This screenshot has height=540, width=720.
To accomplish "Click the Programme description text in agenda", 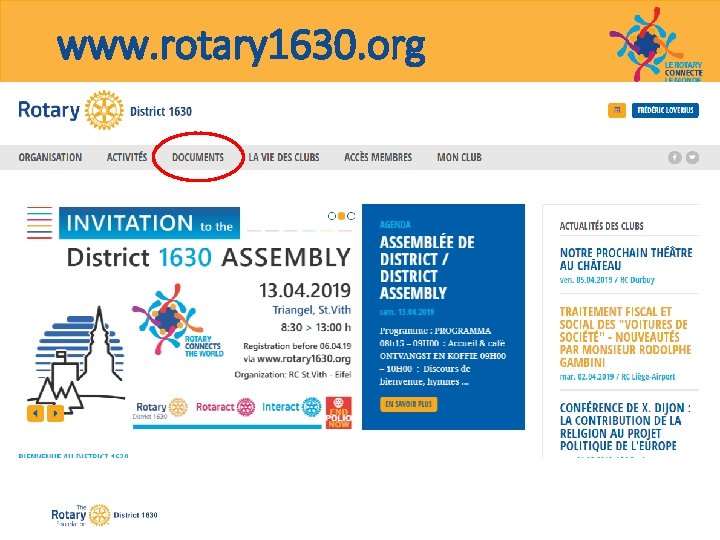I will coord(443,356).
